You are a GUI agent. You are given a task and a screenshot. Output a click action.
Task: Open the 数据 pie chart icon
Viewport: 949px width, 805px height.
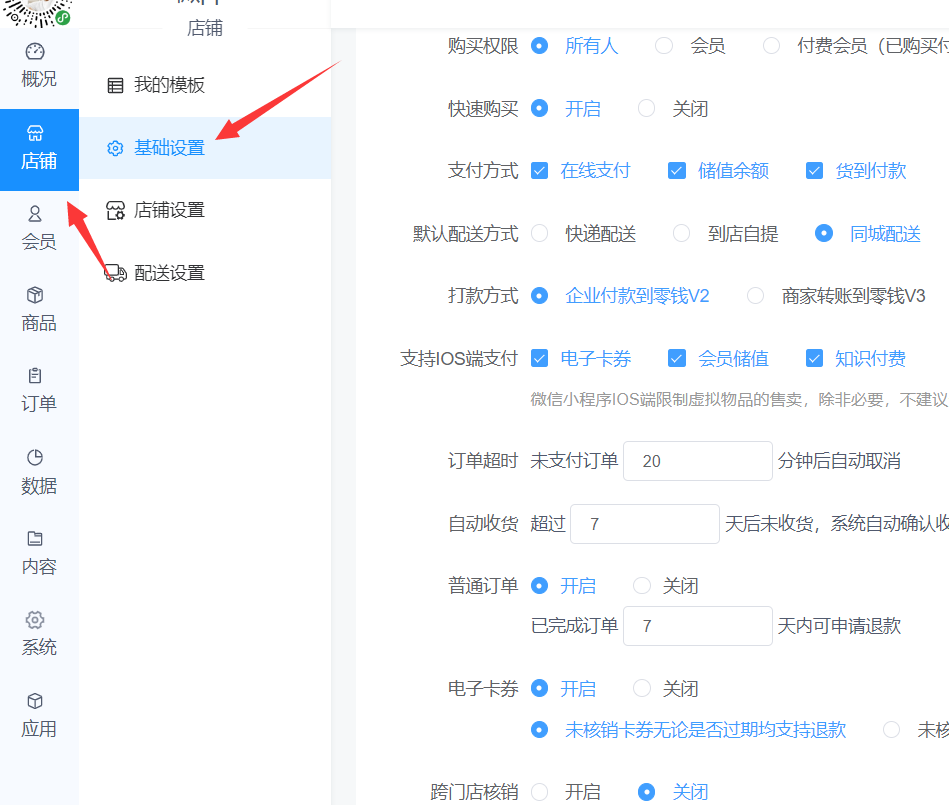pyautogui.click(x=35, y=458)
